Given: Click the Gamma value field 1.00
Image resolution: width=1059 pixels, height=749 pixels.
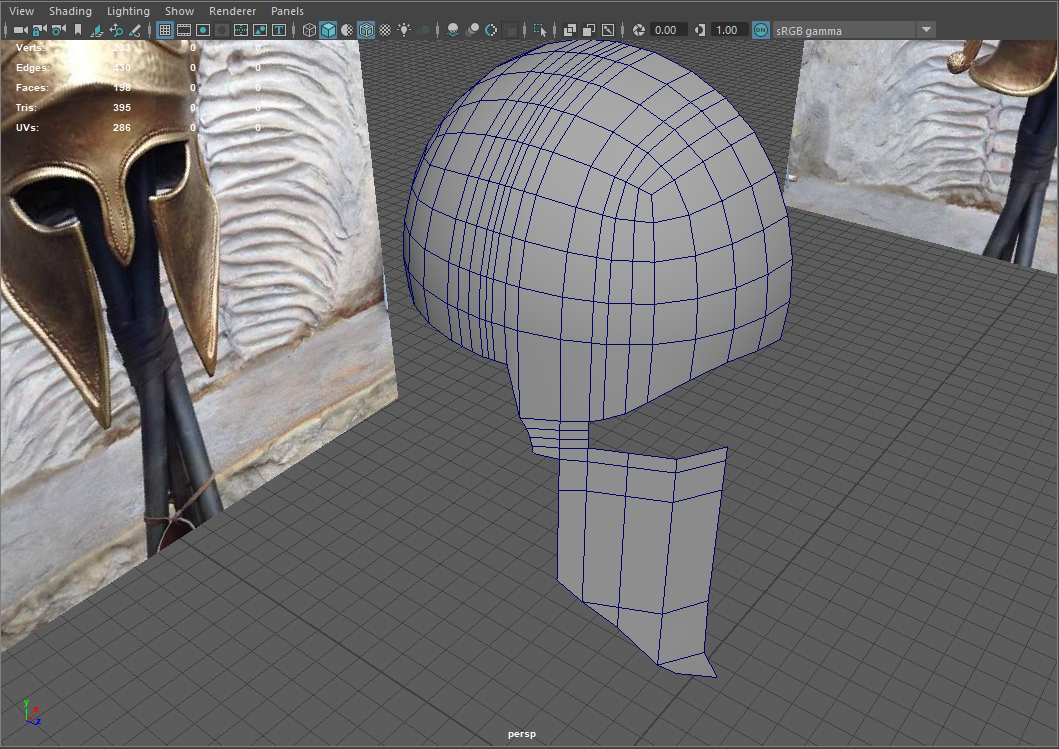Looking at the screenshot, I should click(729, 30).
